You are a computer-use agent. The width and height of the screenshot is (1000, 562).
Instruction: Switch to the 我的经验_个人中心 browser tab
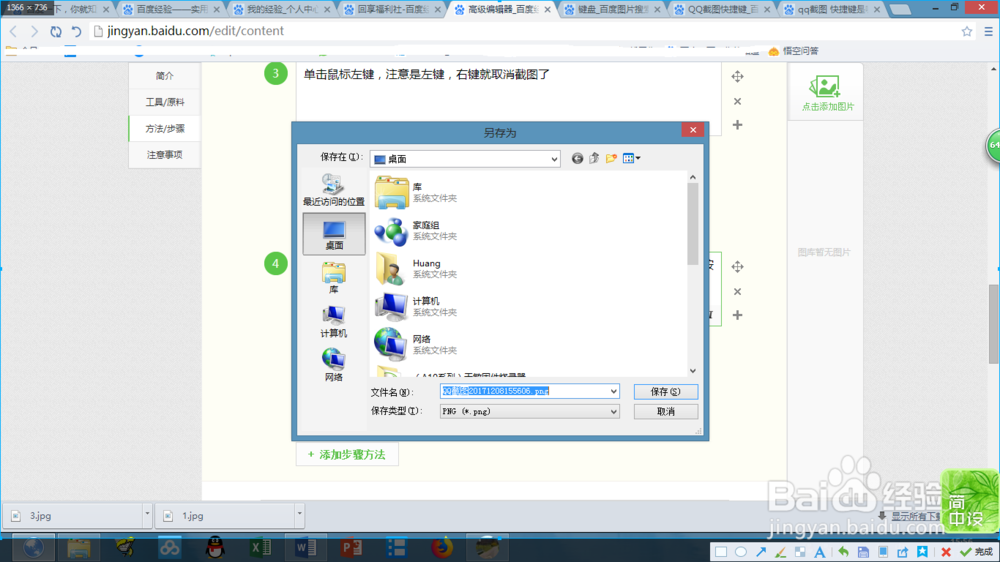[281, 10]
